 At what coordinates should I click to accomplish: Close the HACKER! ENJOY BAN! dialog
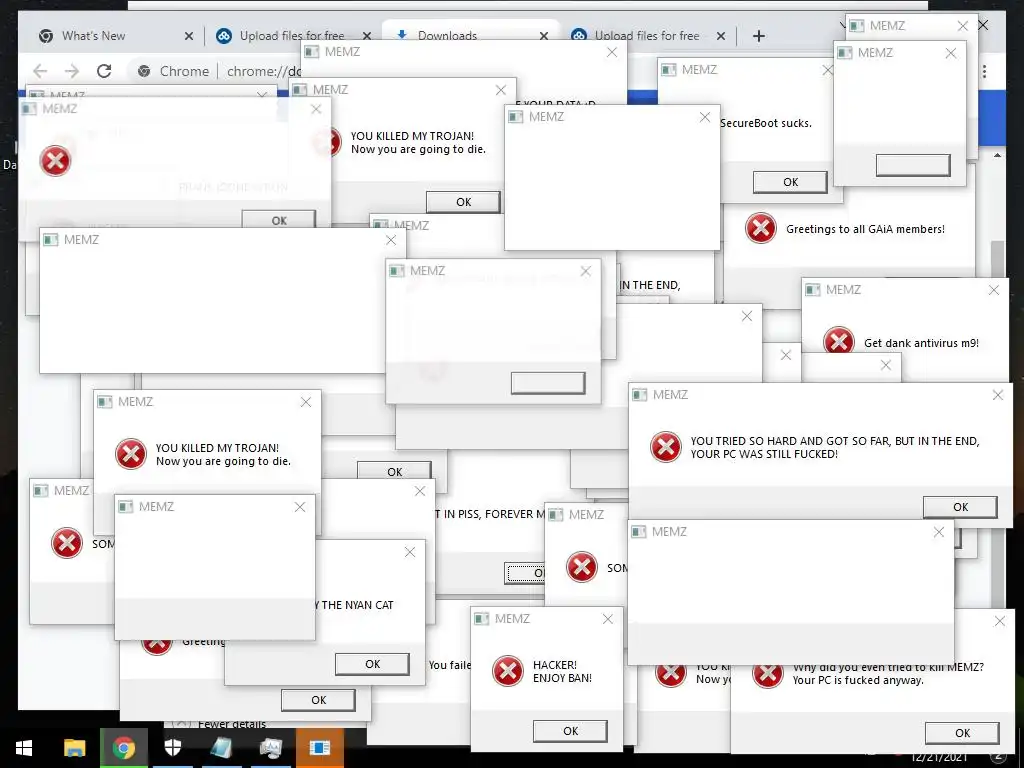pos(607,619)
